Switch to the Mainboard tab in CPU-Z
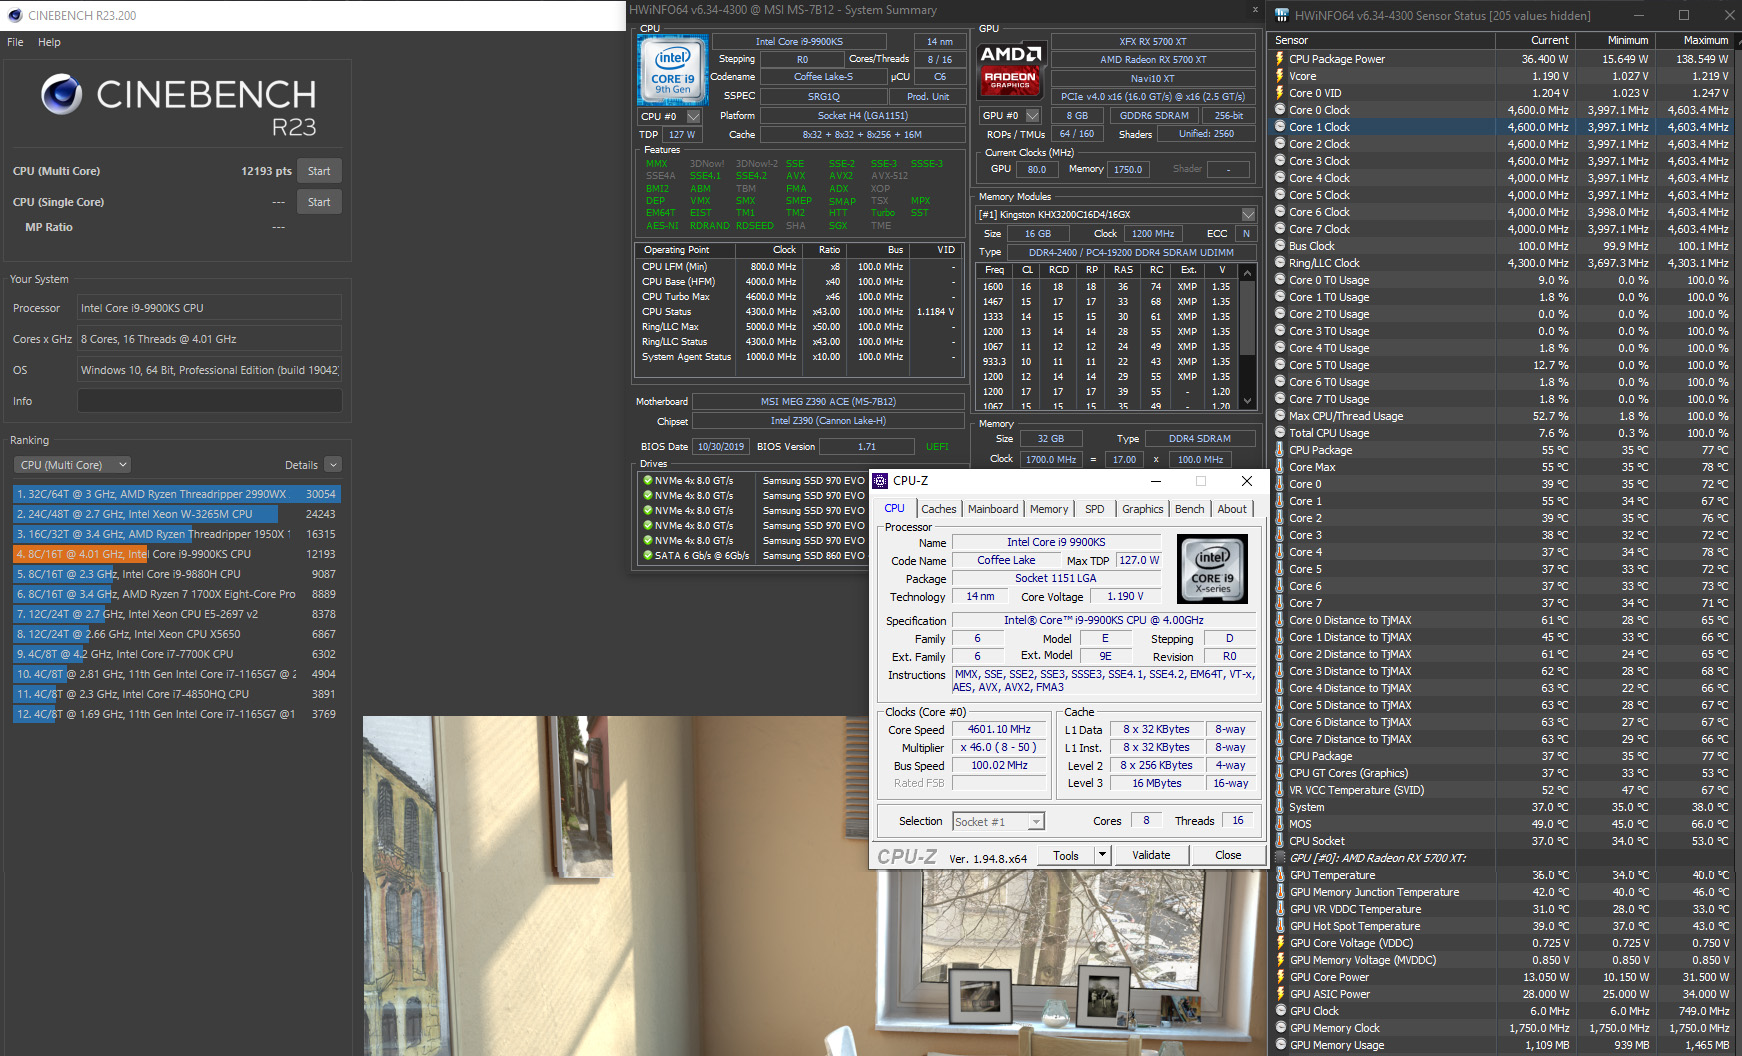Screen dimensions: 1742x1056 point(993,509)
